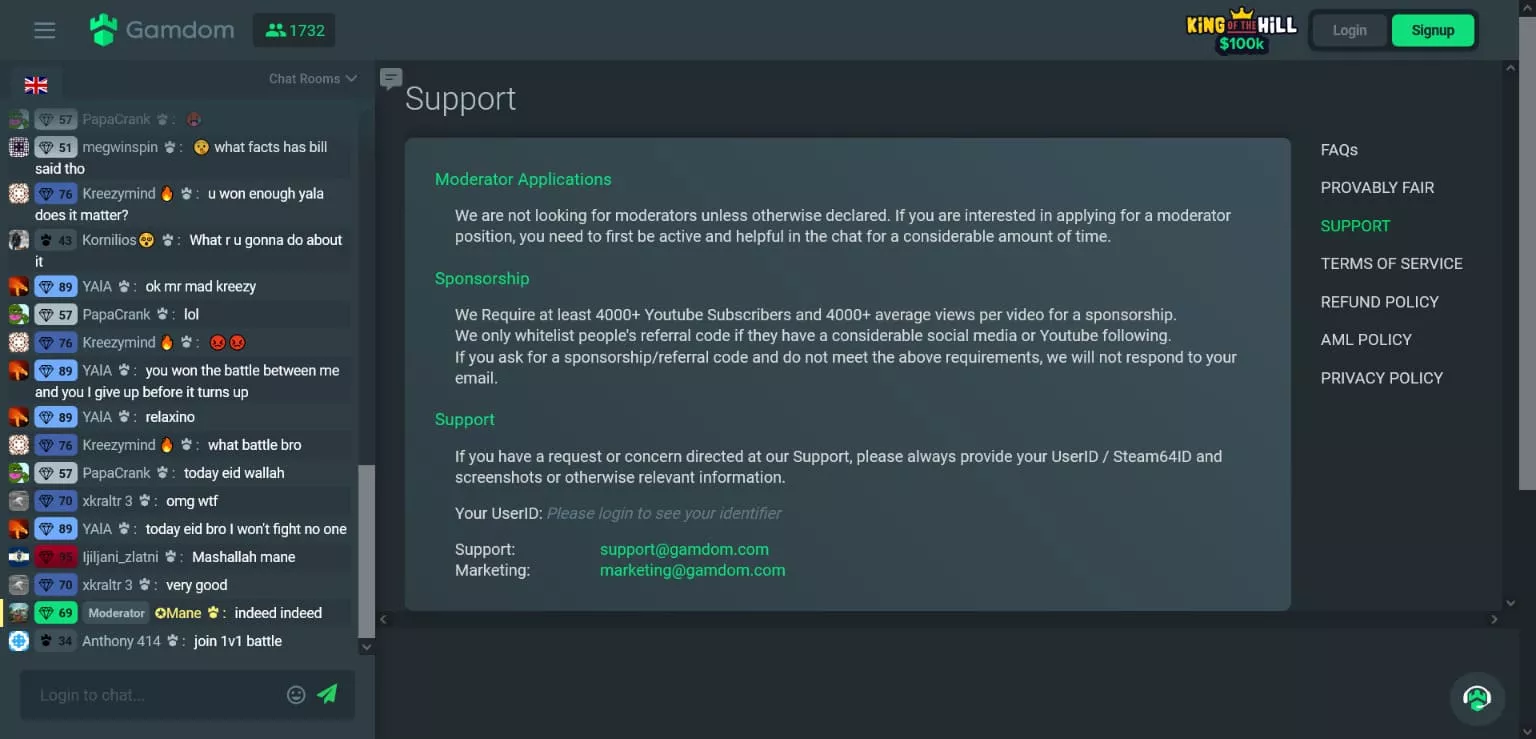Click the paper plane send icon
Viewport: 1536px width, 739px height.
click(327, 694)
